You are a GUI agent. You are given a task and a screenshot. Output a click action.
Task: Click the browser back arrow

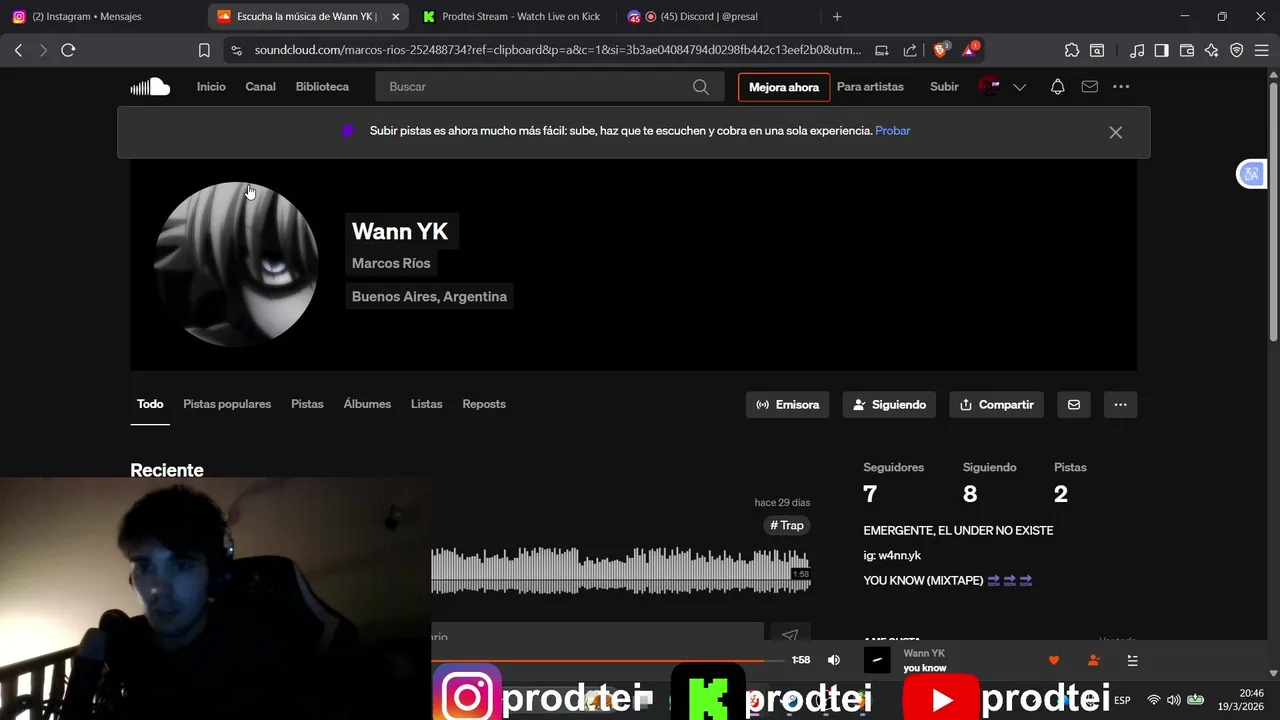click(x=18, y=50)
